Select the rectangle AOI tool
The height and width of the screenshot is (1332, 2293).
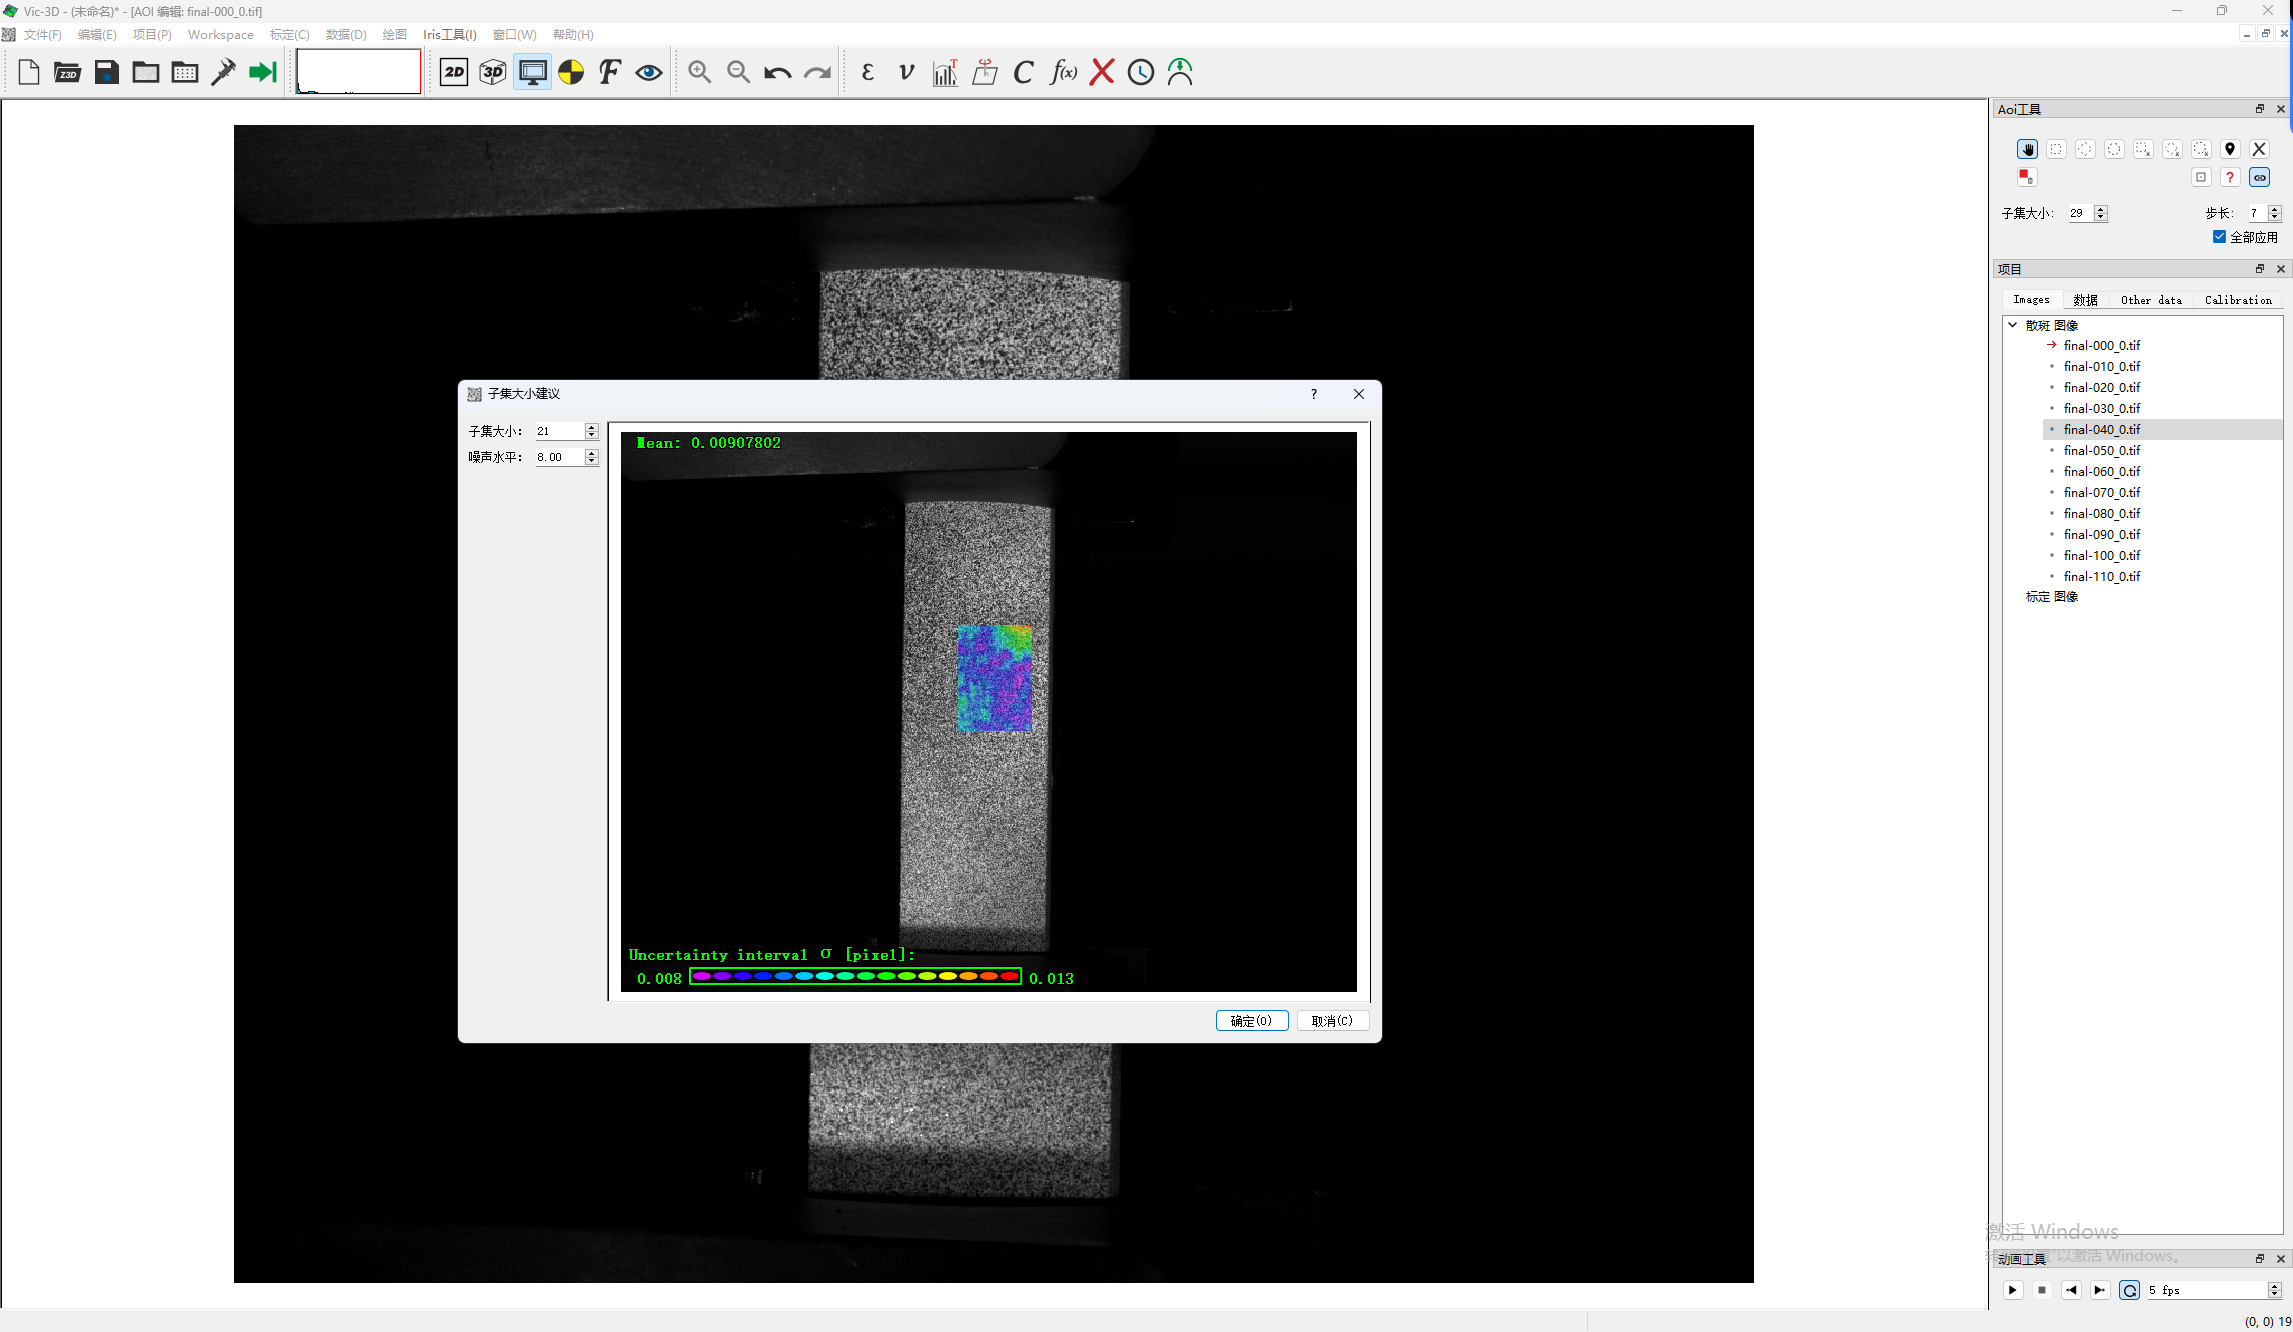pyautogui.click(x=2056, y=149)
